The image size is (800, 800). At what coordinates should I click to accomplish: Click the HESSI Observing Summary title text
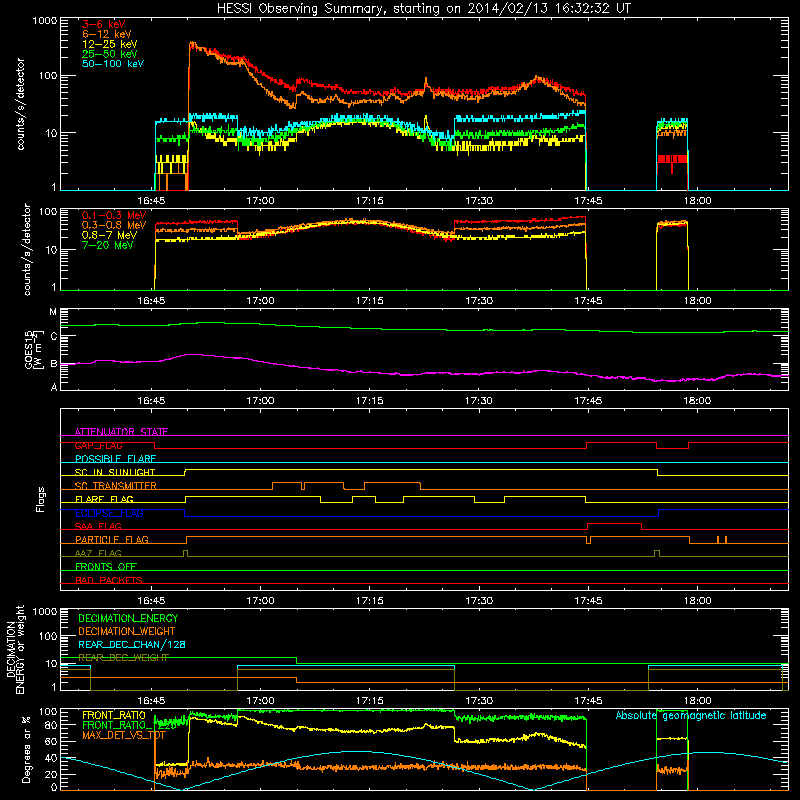[x=423, y=9]
